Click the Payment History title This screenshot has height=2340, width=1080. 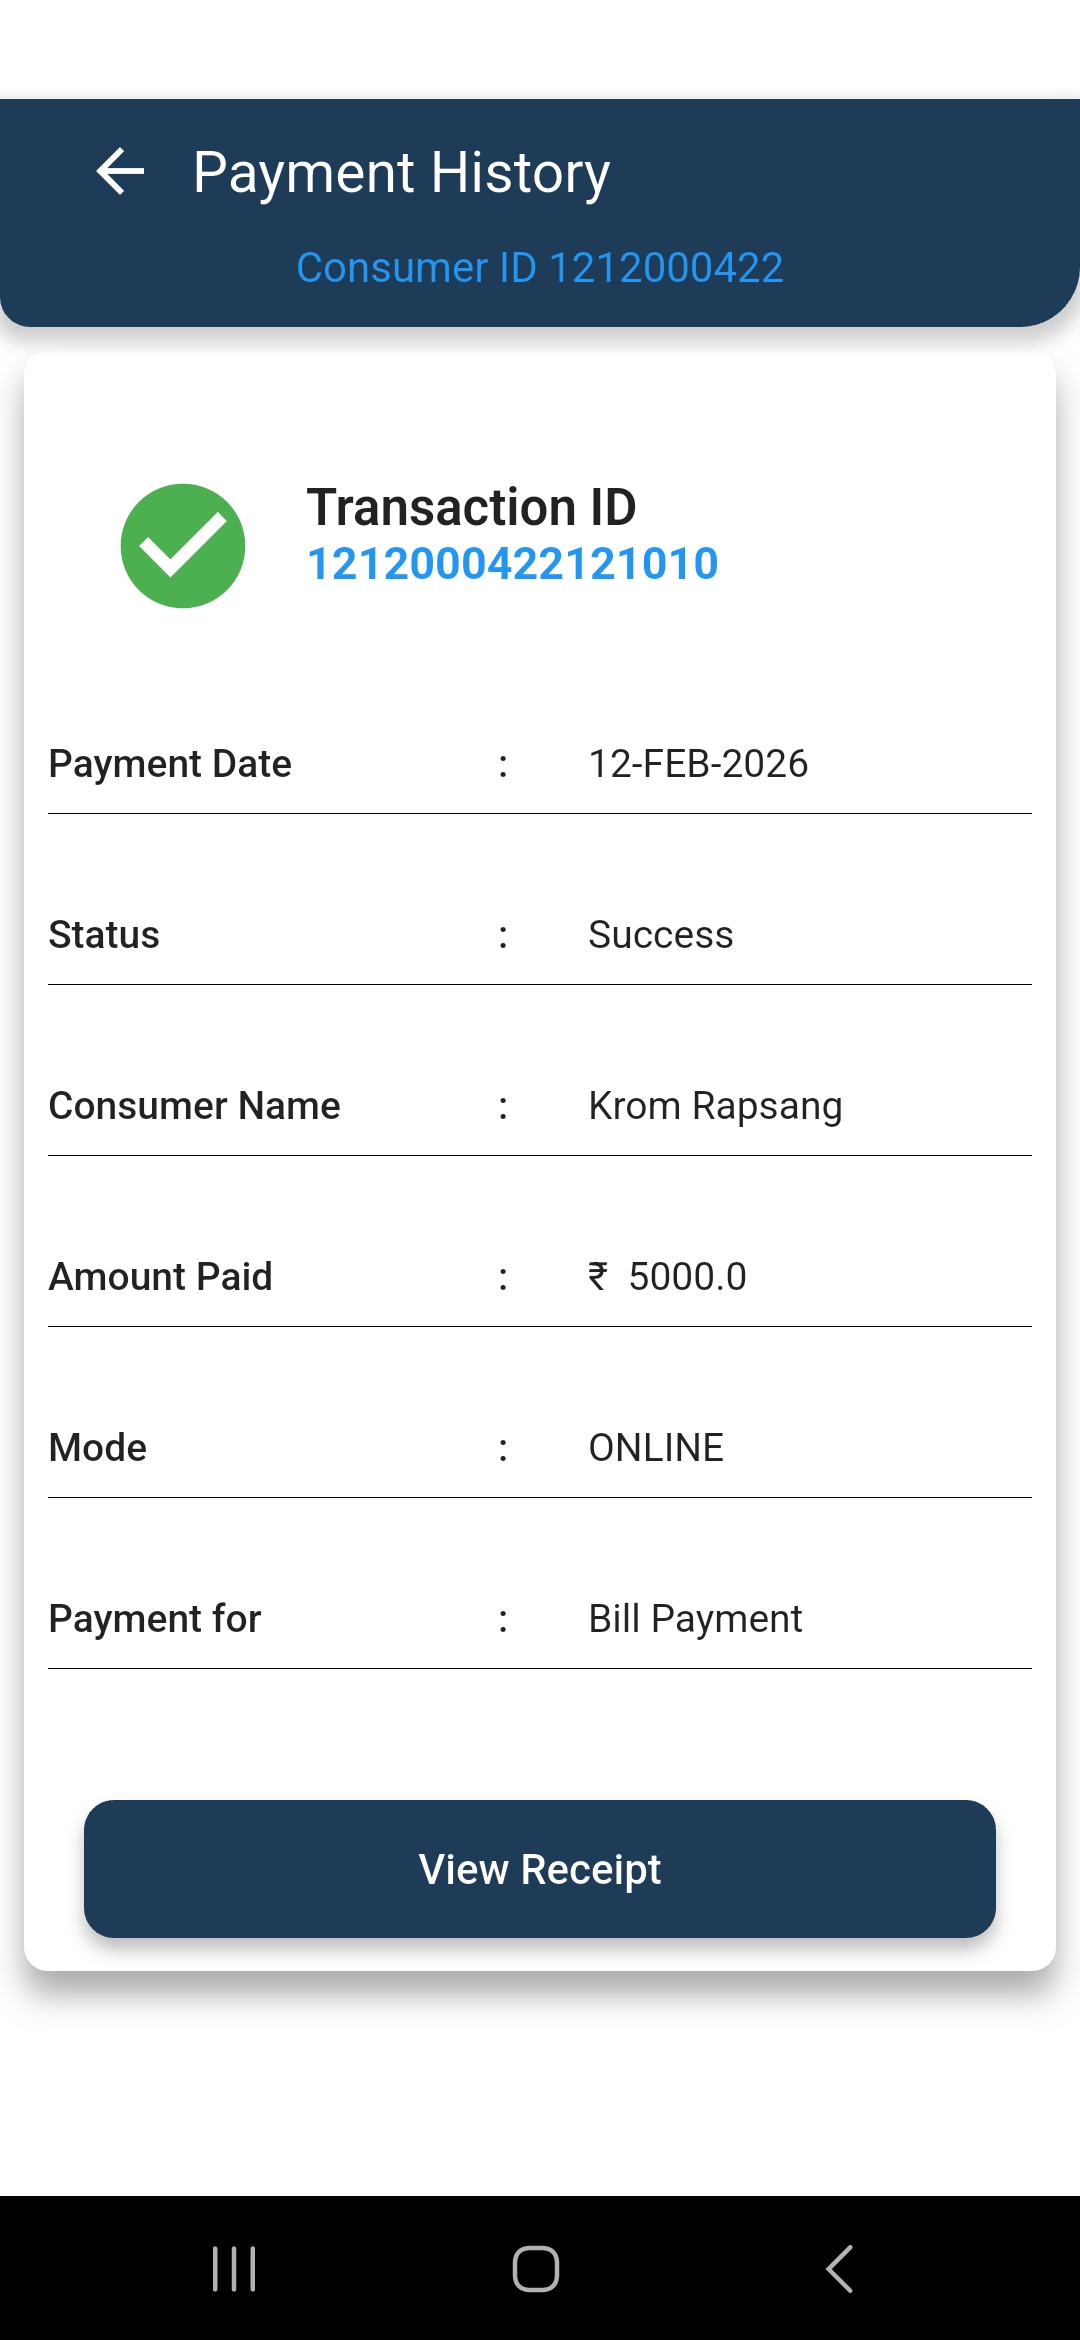coord(401,172)
